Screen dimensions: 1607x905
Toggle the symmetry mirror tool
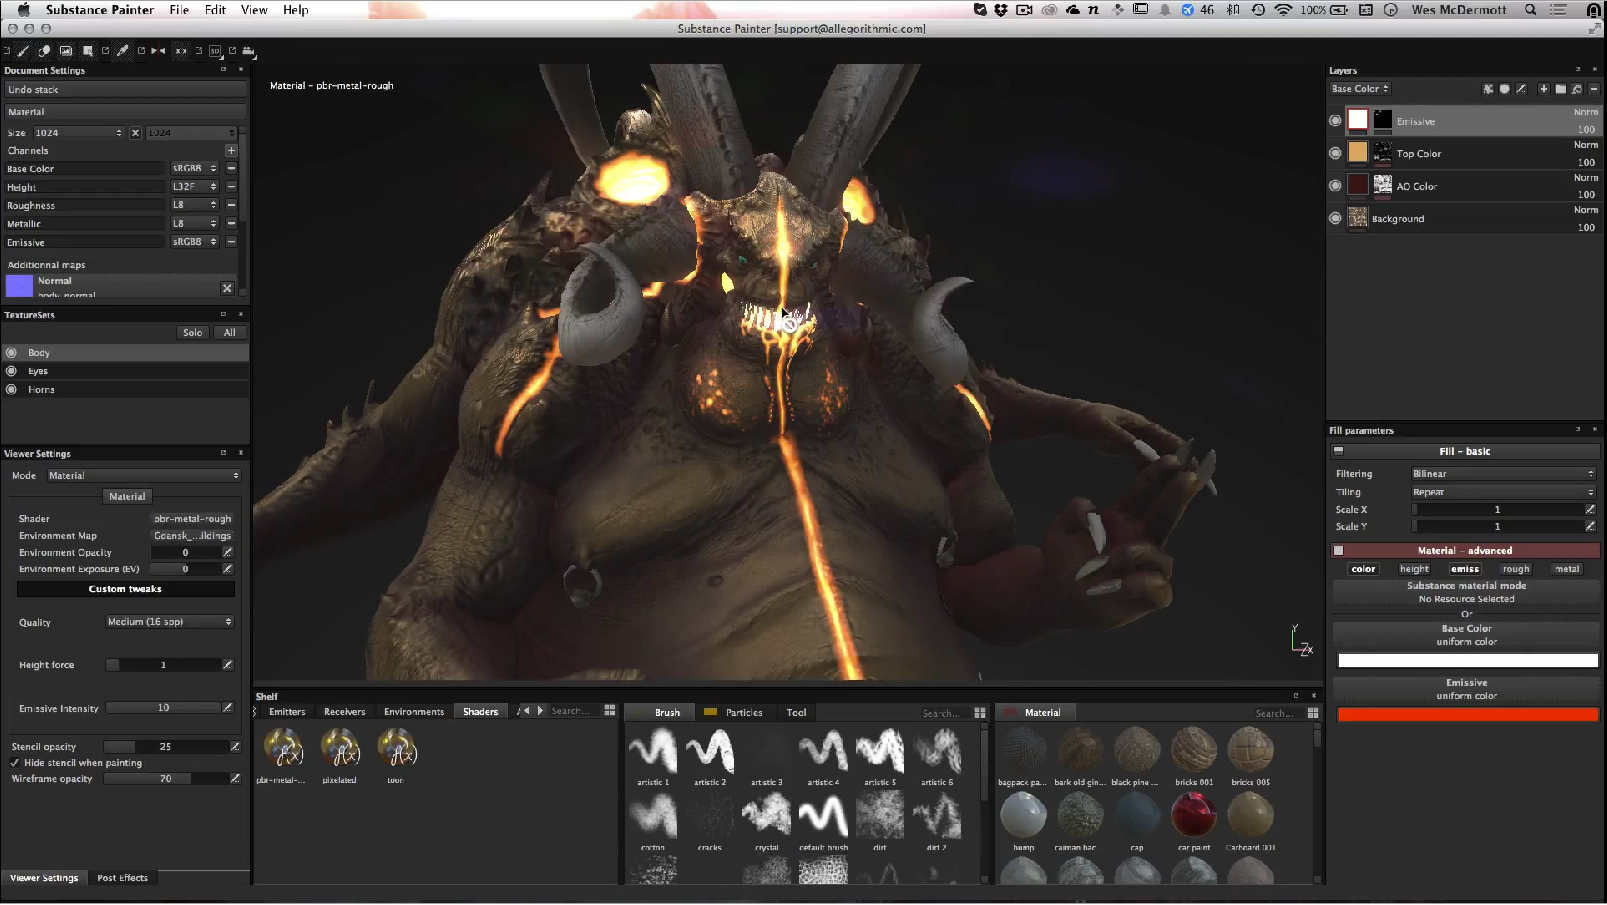click(158, 50)
